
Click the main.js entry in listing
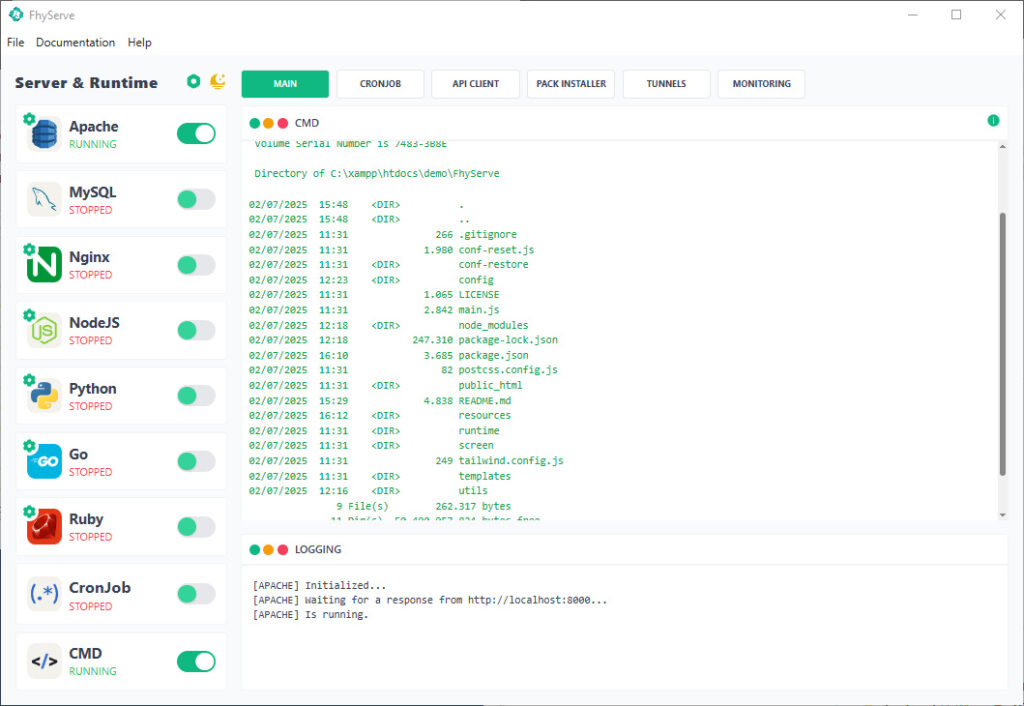click(x=479, y=310)
